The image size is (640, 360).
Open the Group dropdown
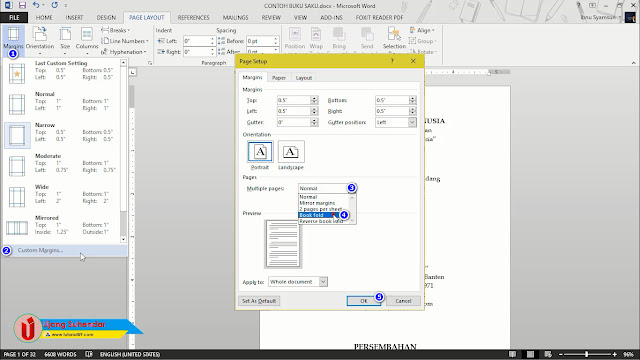(423, 41)
